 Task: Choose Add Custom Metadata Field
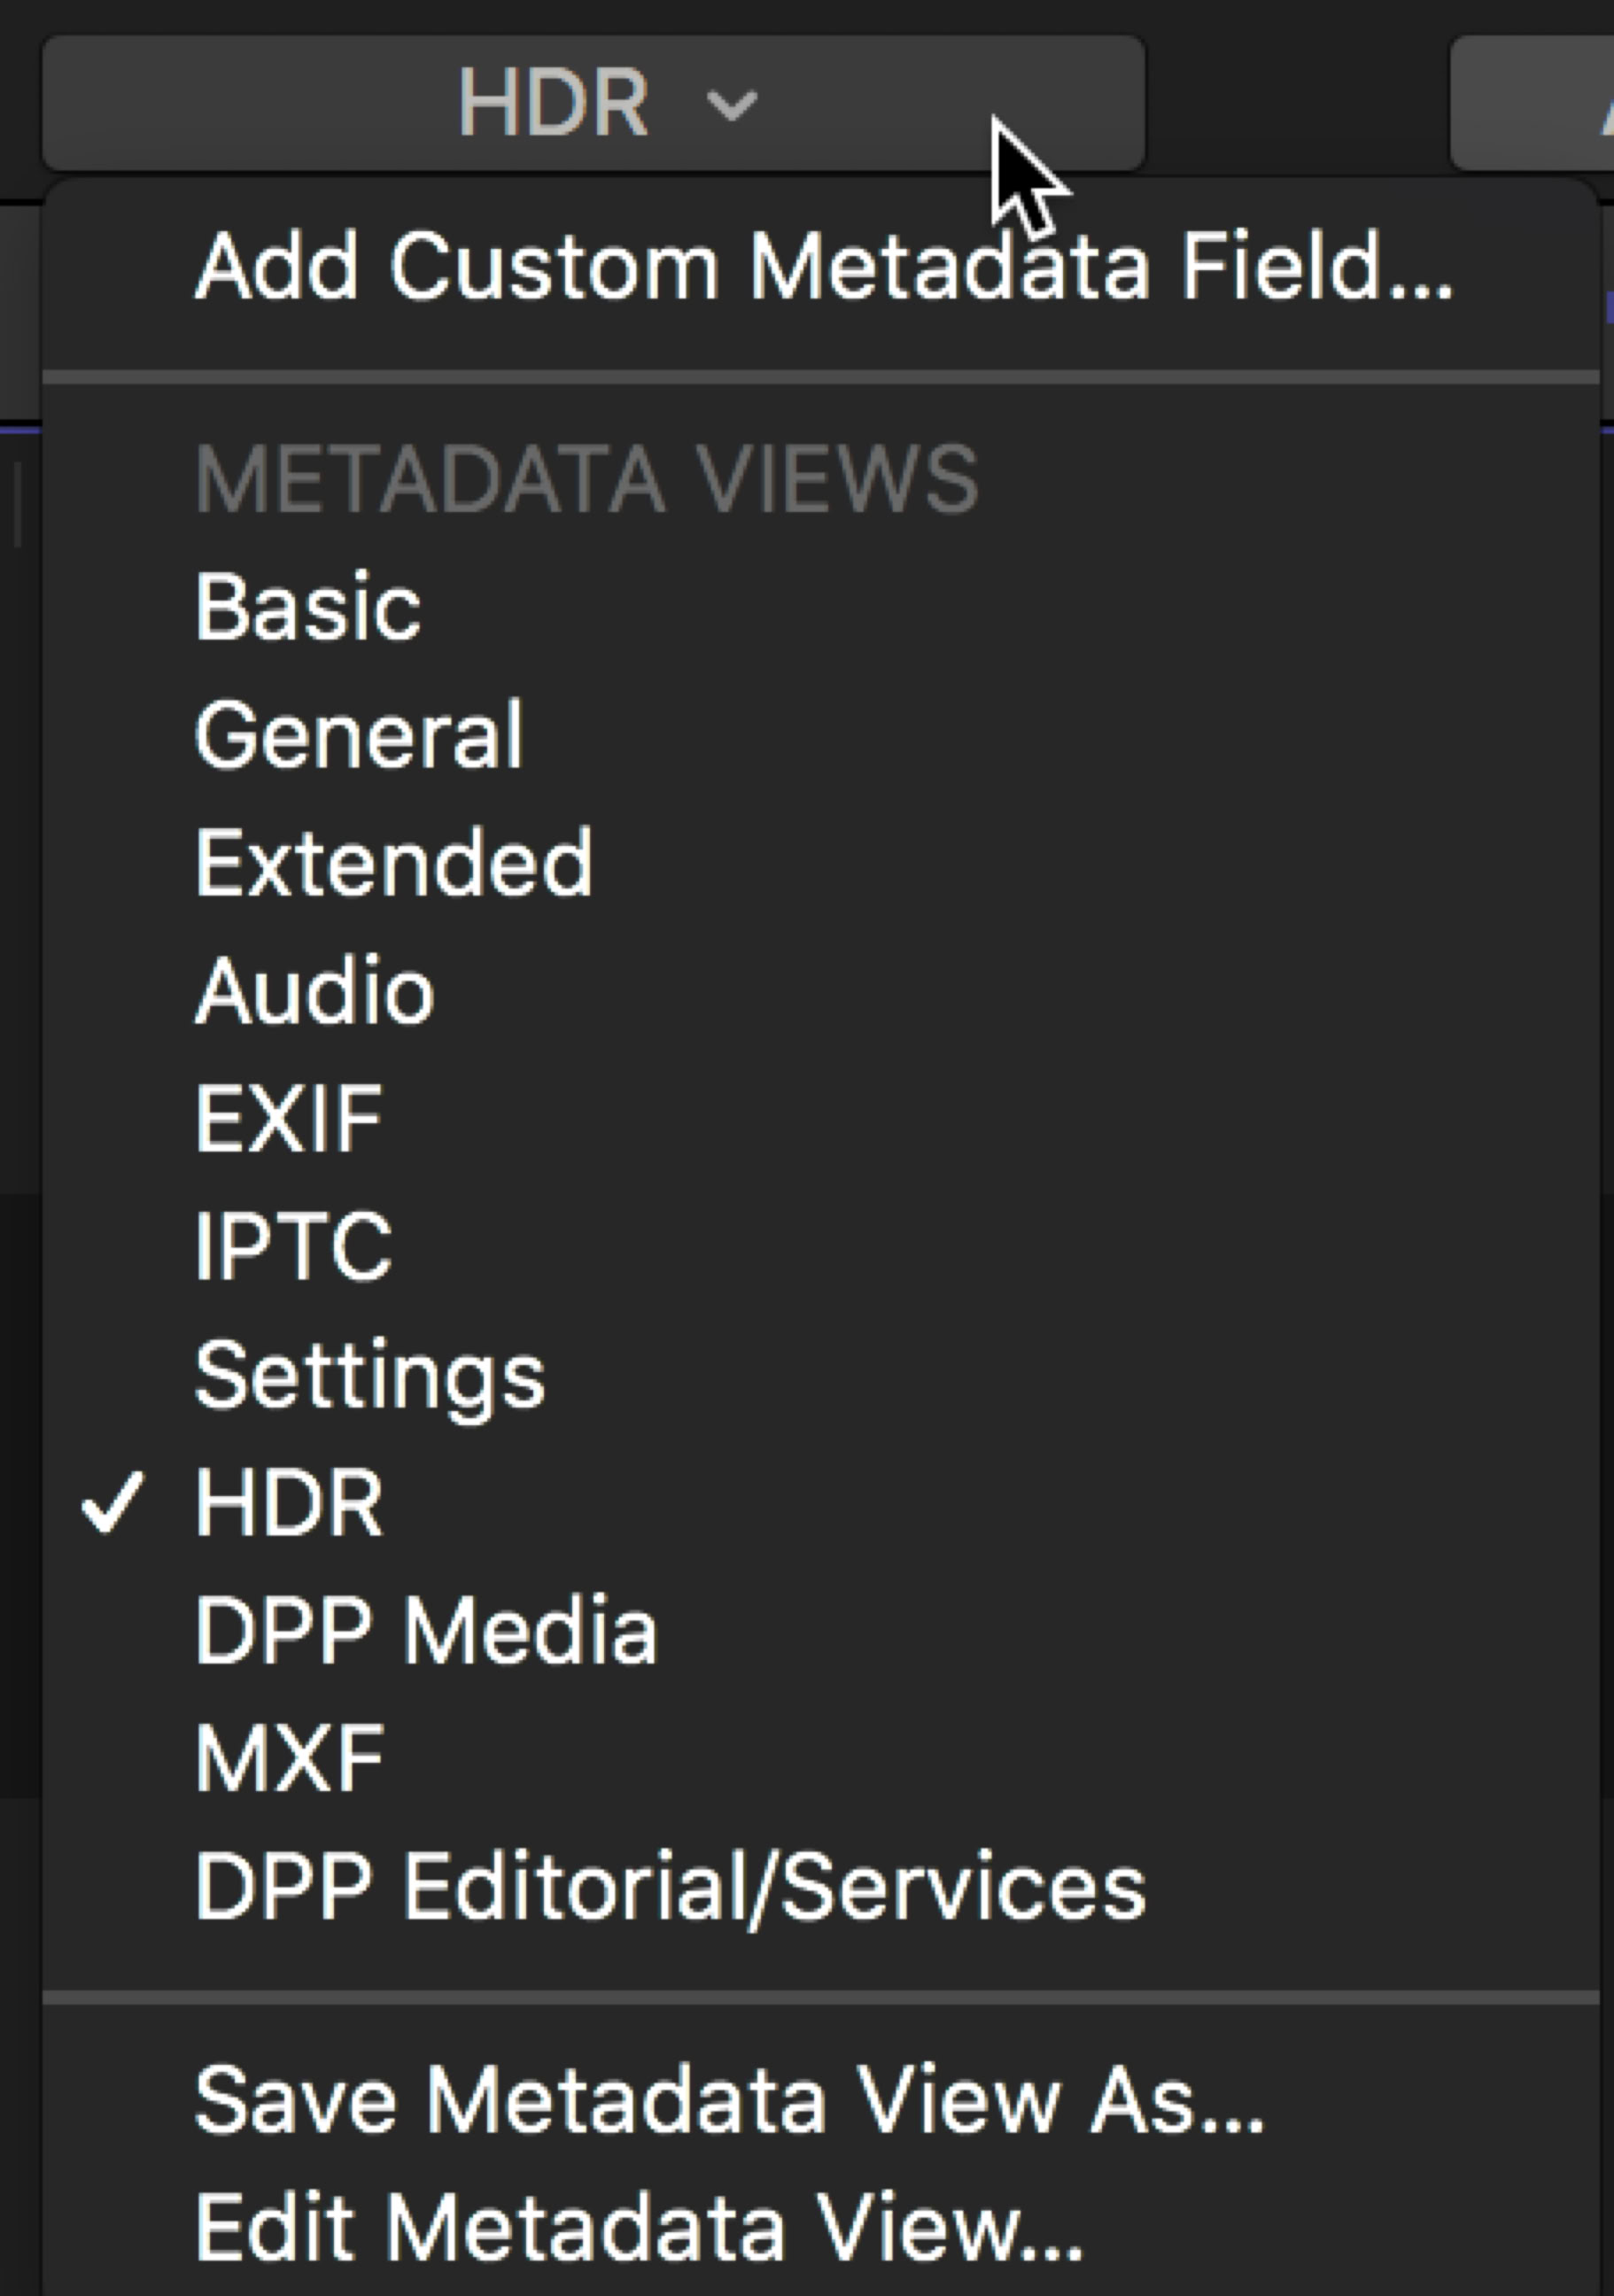[823, 267]
